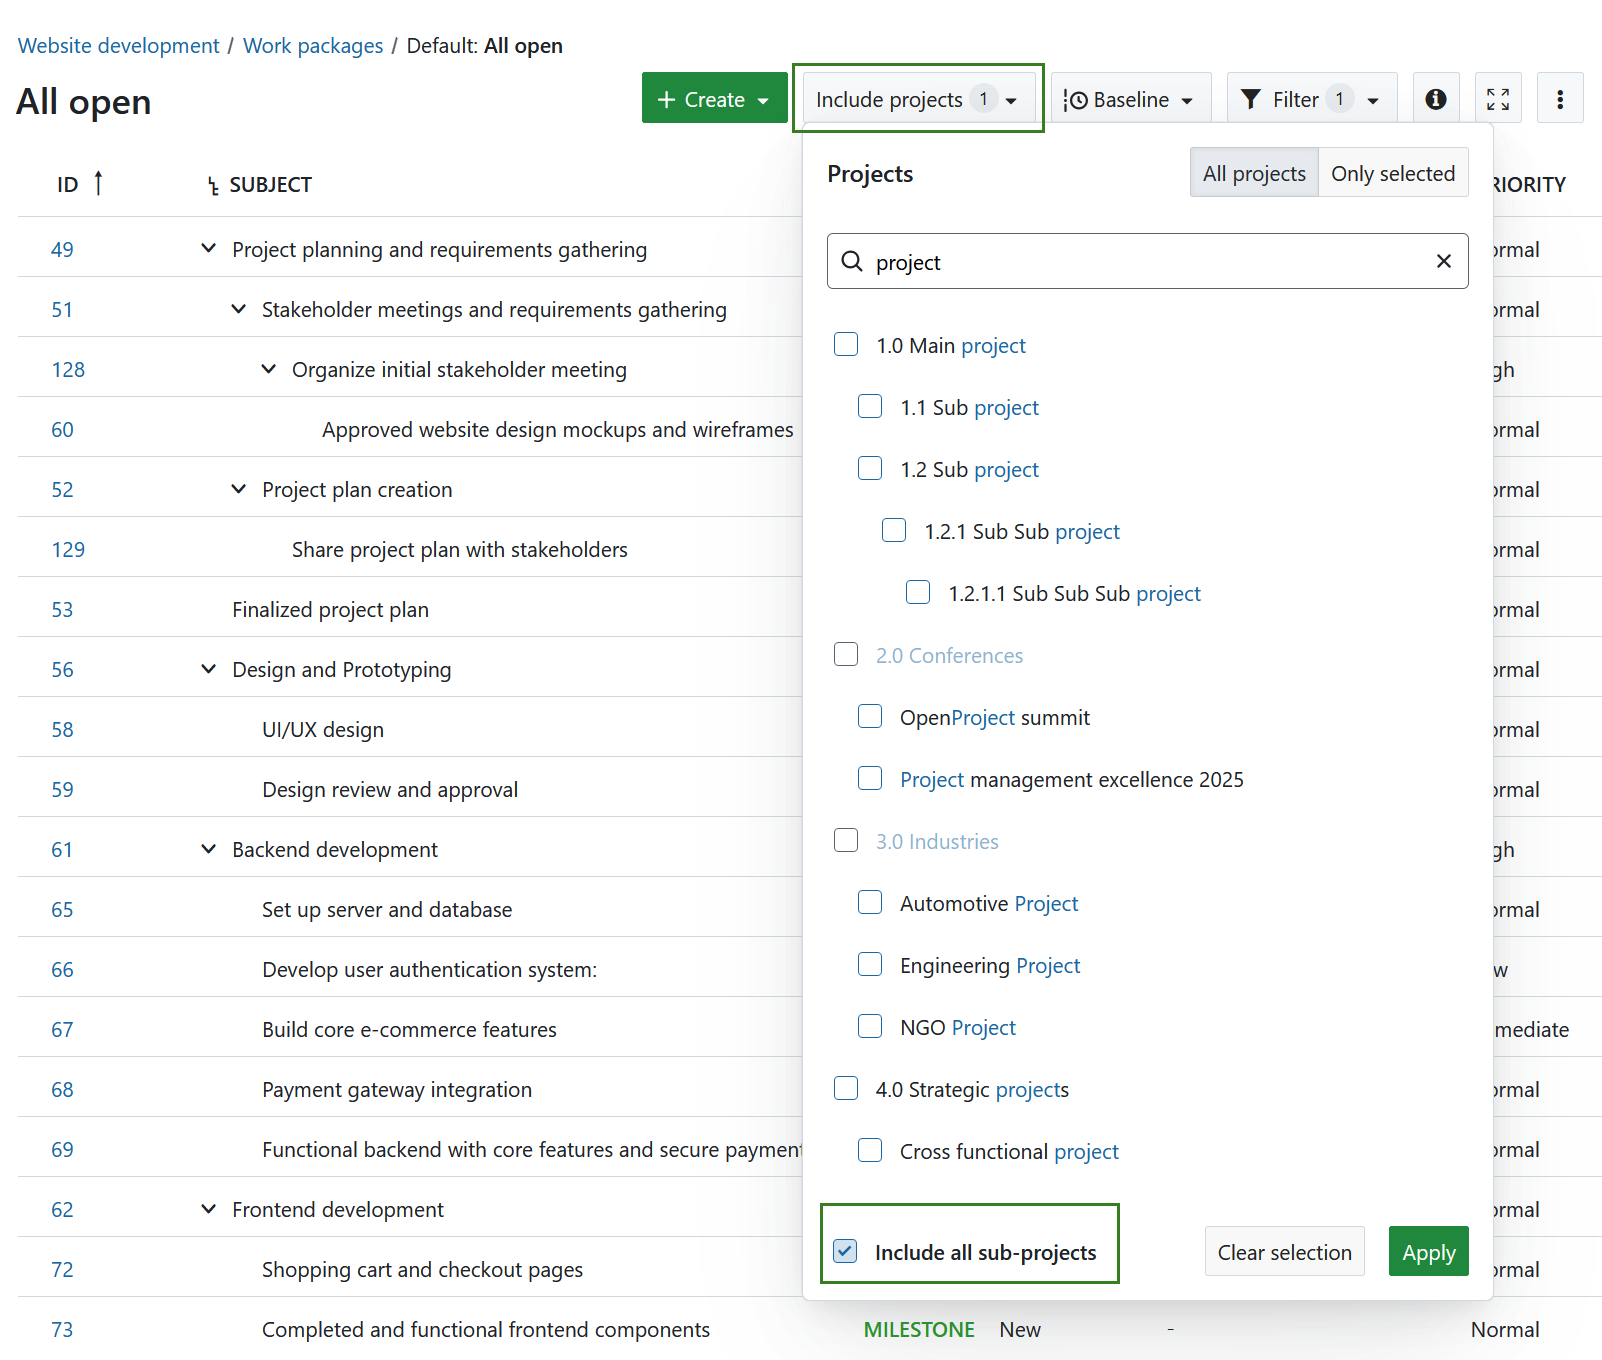Open the Work packages breadcrumb link
This screenshot has width=1602, height=1360.
[313, 45]
